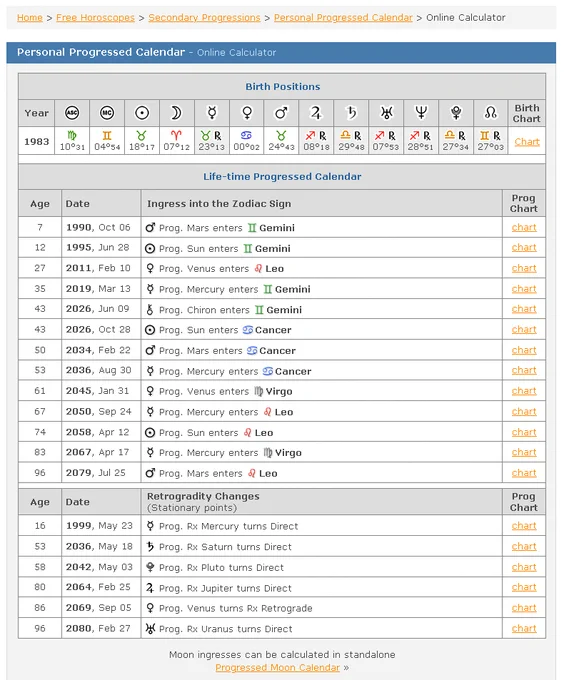
Task: Click Sun icon in 1995 Jun 28 row
Action: [150, 248]
